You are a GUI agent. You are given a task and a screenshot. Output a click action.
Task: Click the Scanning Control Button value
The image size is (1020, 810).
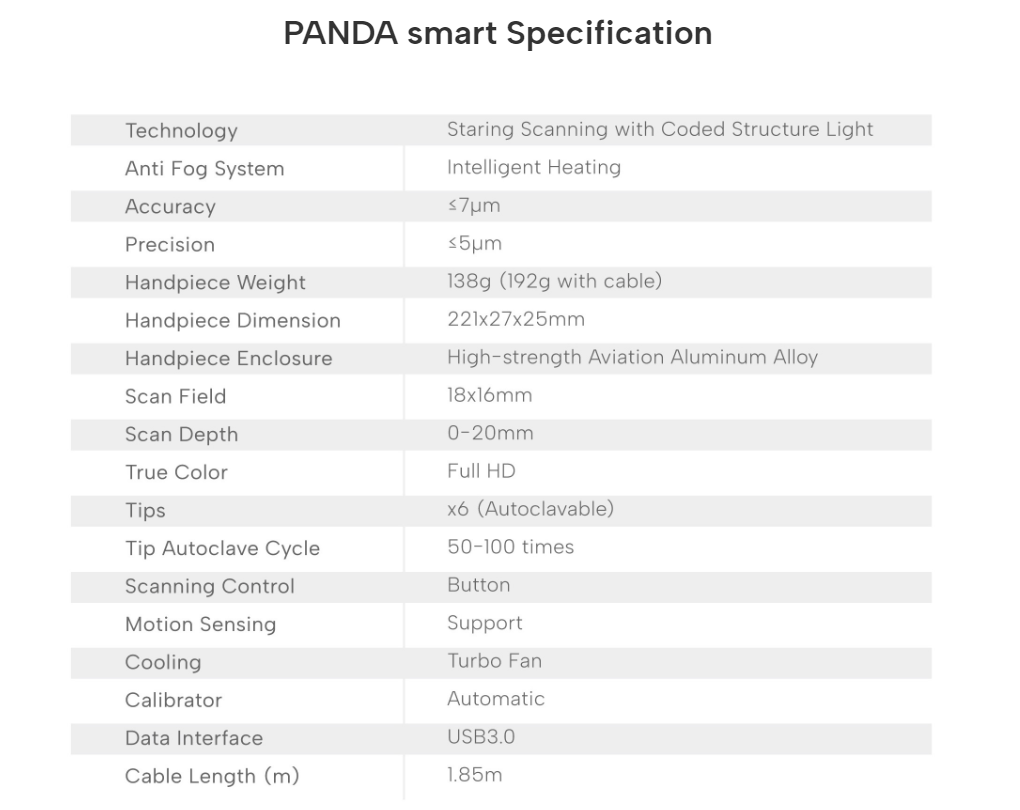(478, 586)
